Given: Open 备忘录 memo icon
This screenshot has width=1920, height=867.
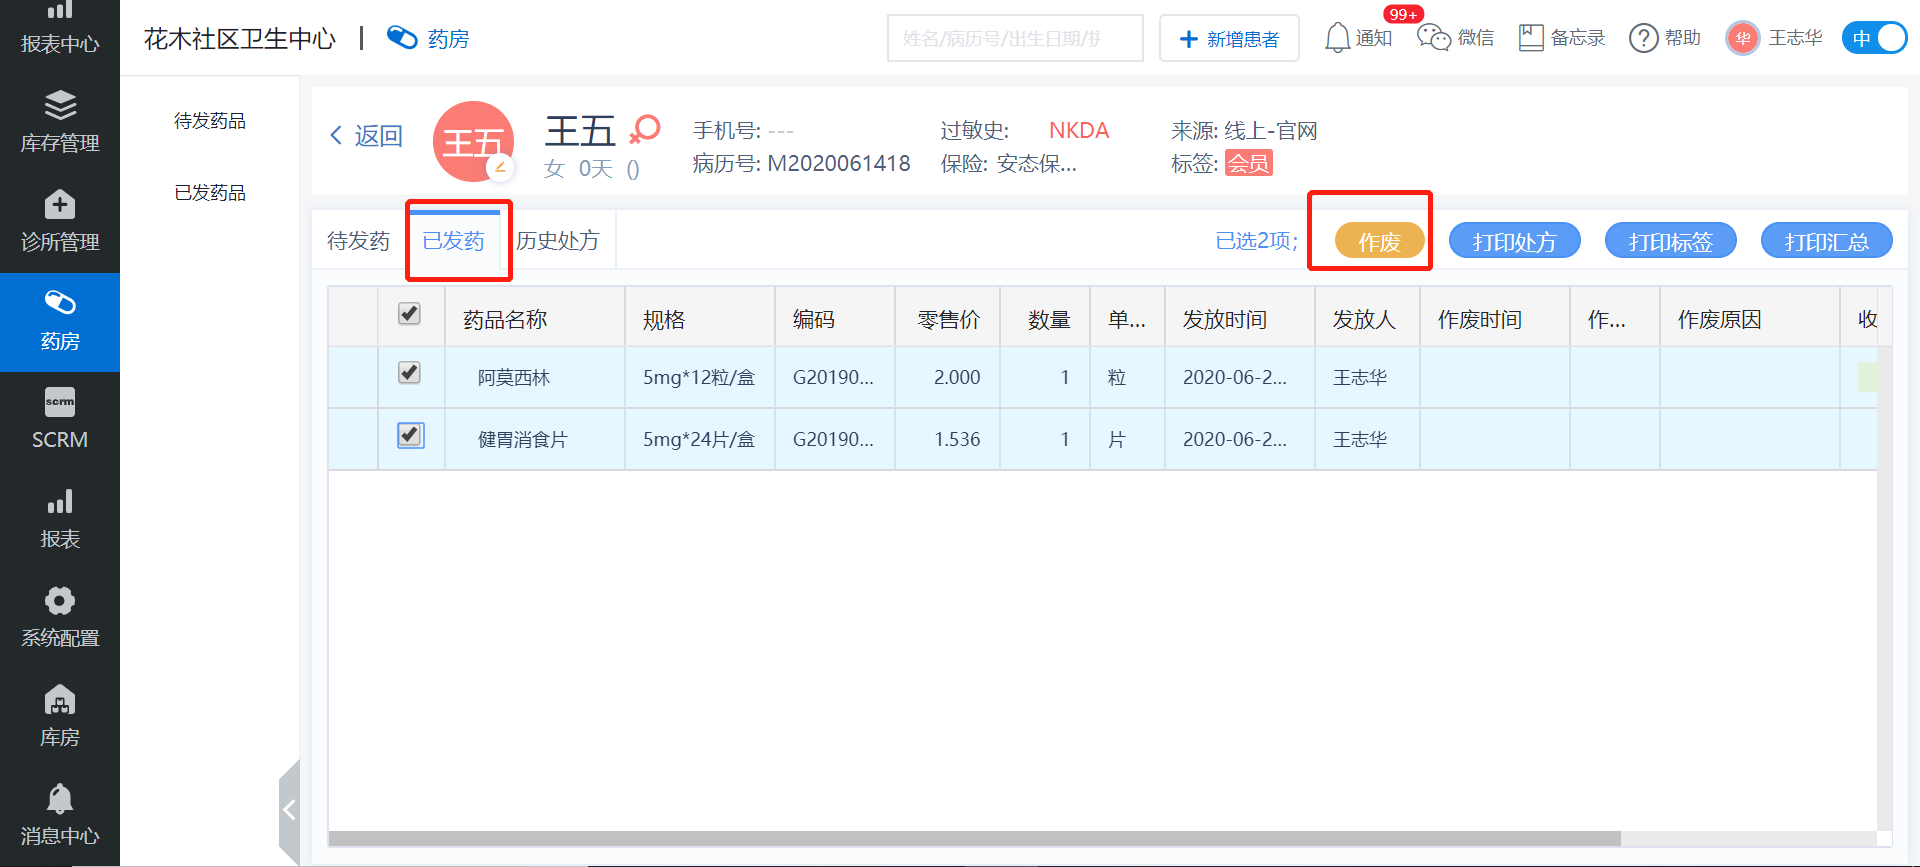Looking at the screenshot, I should (1531, 38).
